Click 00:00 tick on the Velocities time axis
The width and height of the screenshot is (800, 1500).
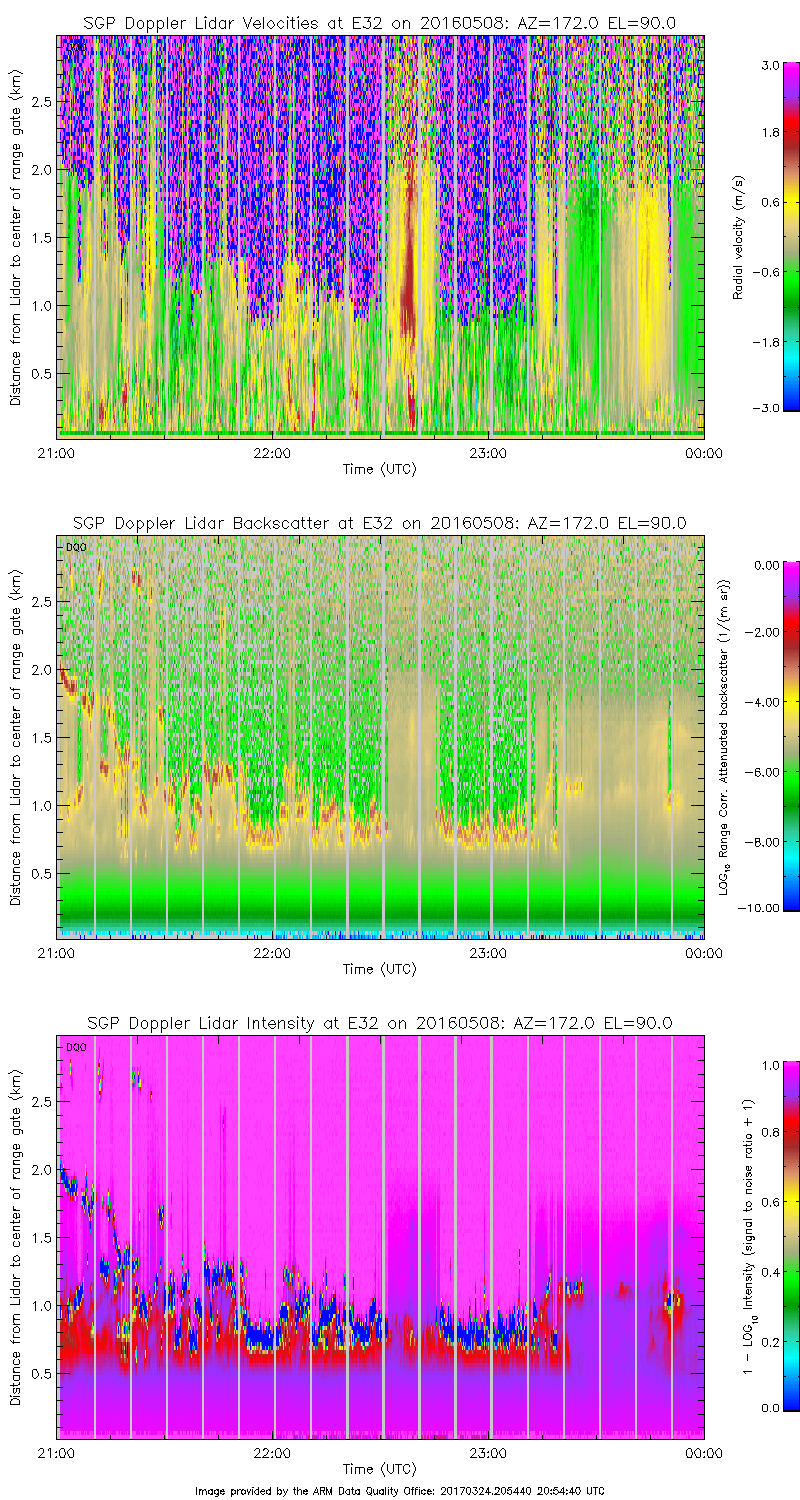click(704, 452)
